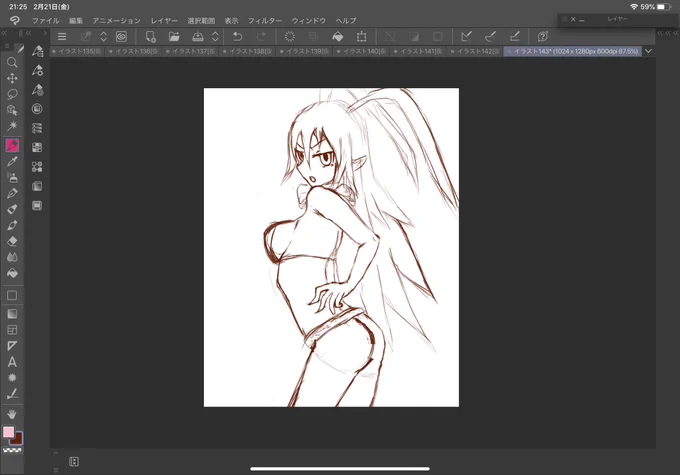
Task: Select the Blend droplets tool
Action: pos(12,257)
